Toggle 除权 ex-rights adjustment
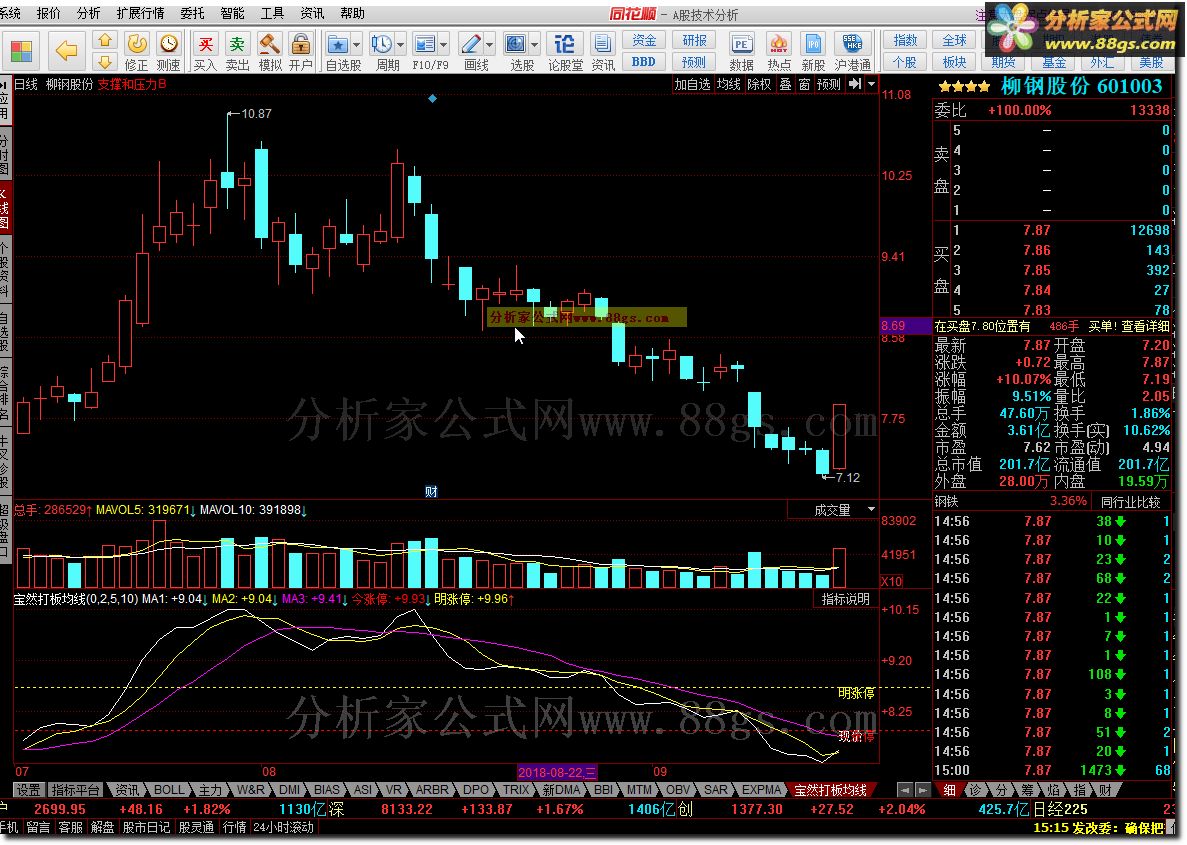 click(759, 84)
